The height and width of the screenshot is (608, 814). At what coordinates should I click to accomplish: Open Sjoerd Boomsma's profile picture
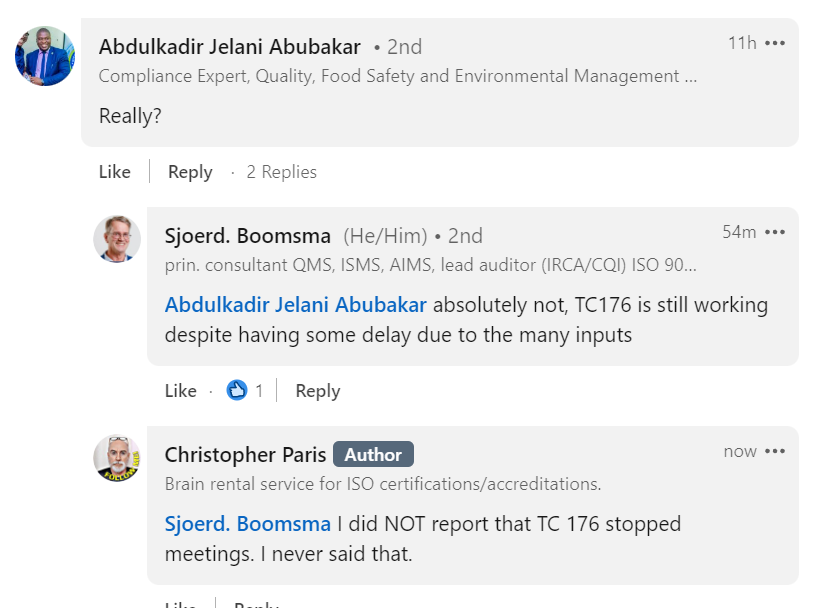pos(117,239)
